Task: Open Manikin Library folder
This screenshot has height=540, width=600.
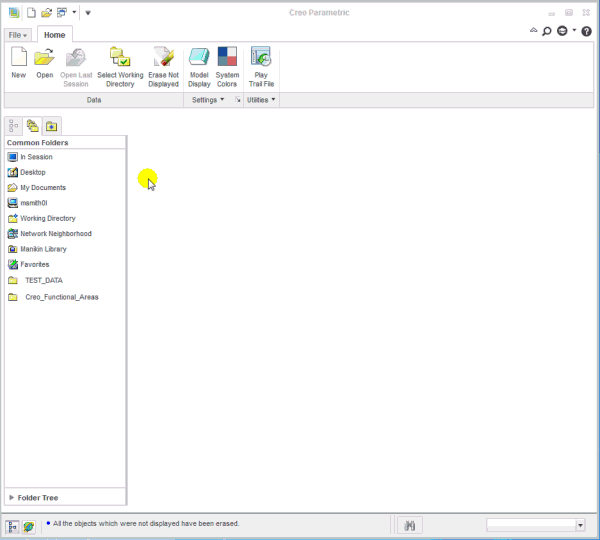Action: coord(37,249)
